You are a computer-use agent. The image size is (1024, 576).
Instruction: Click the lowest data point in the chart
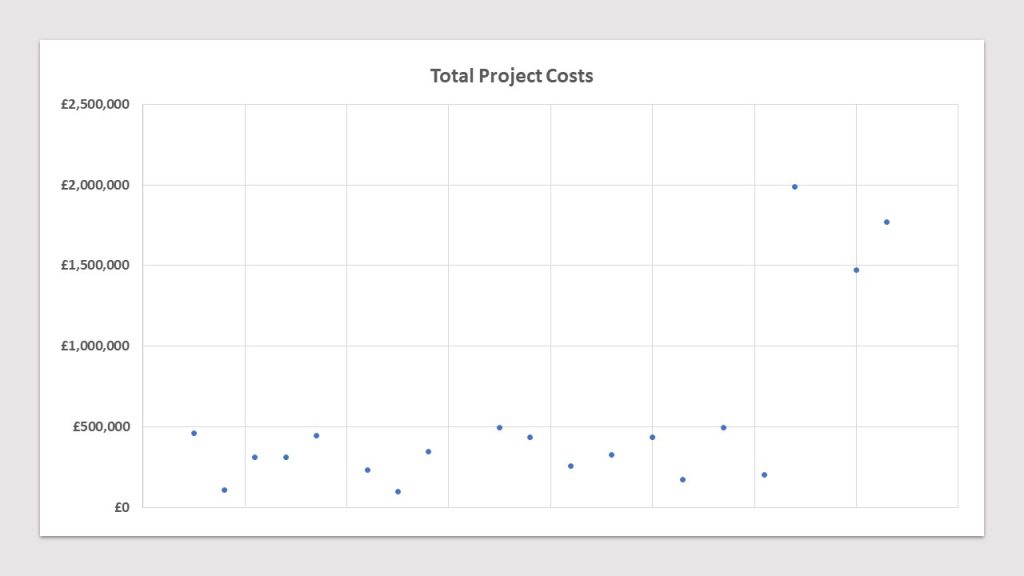[x=398, y=492]
